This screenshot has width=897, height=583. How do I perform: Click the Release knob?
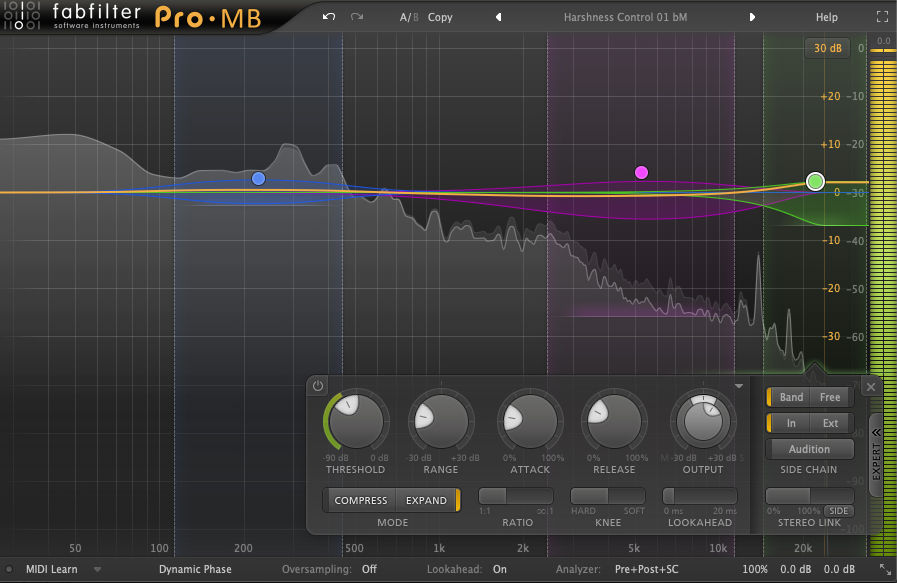[x=614, y=422]
